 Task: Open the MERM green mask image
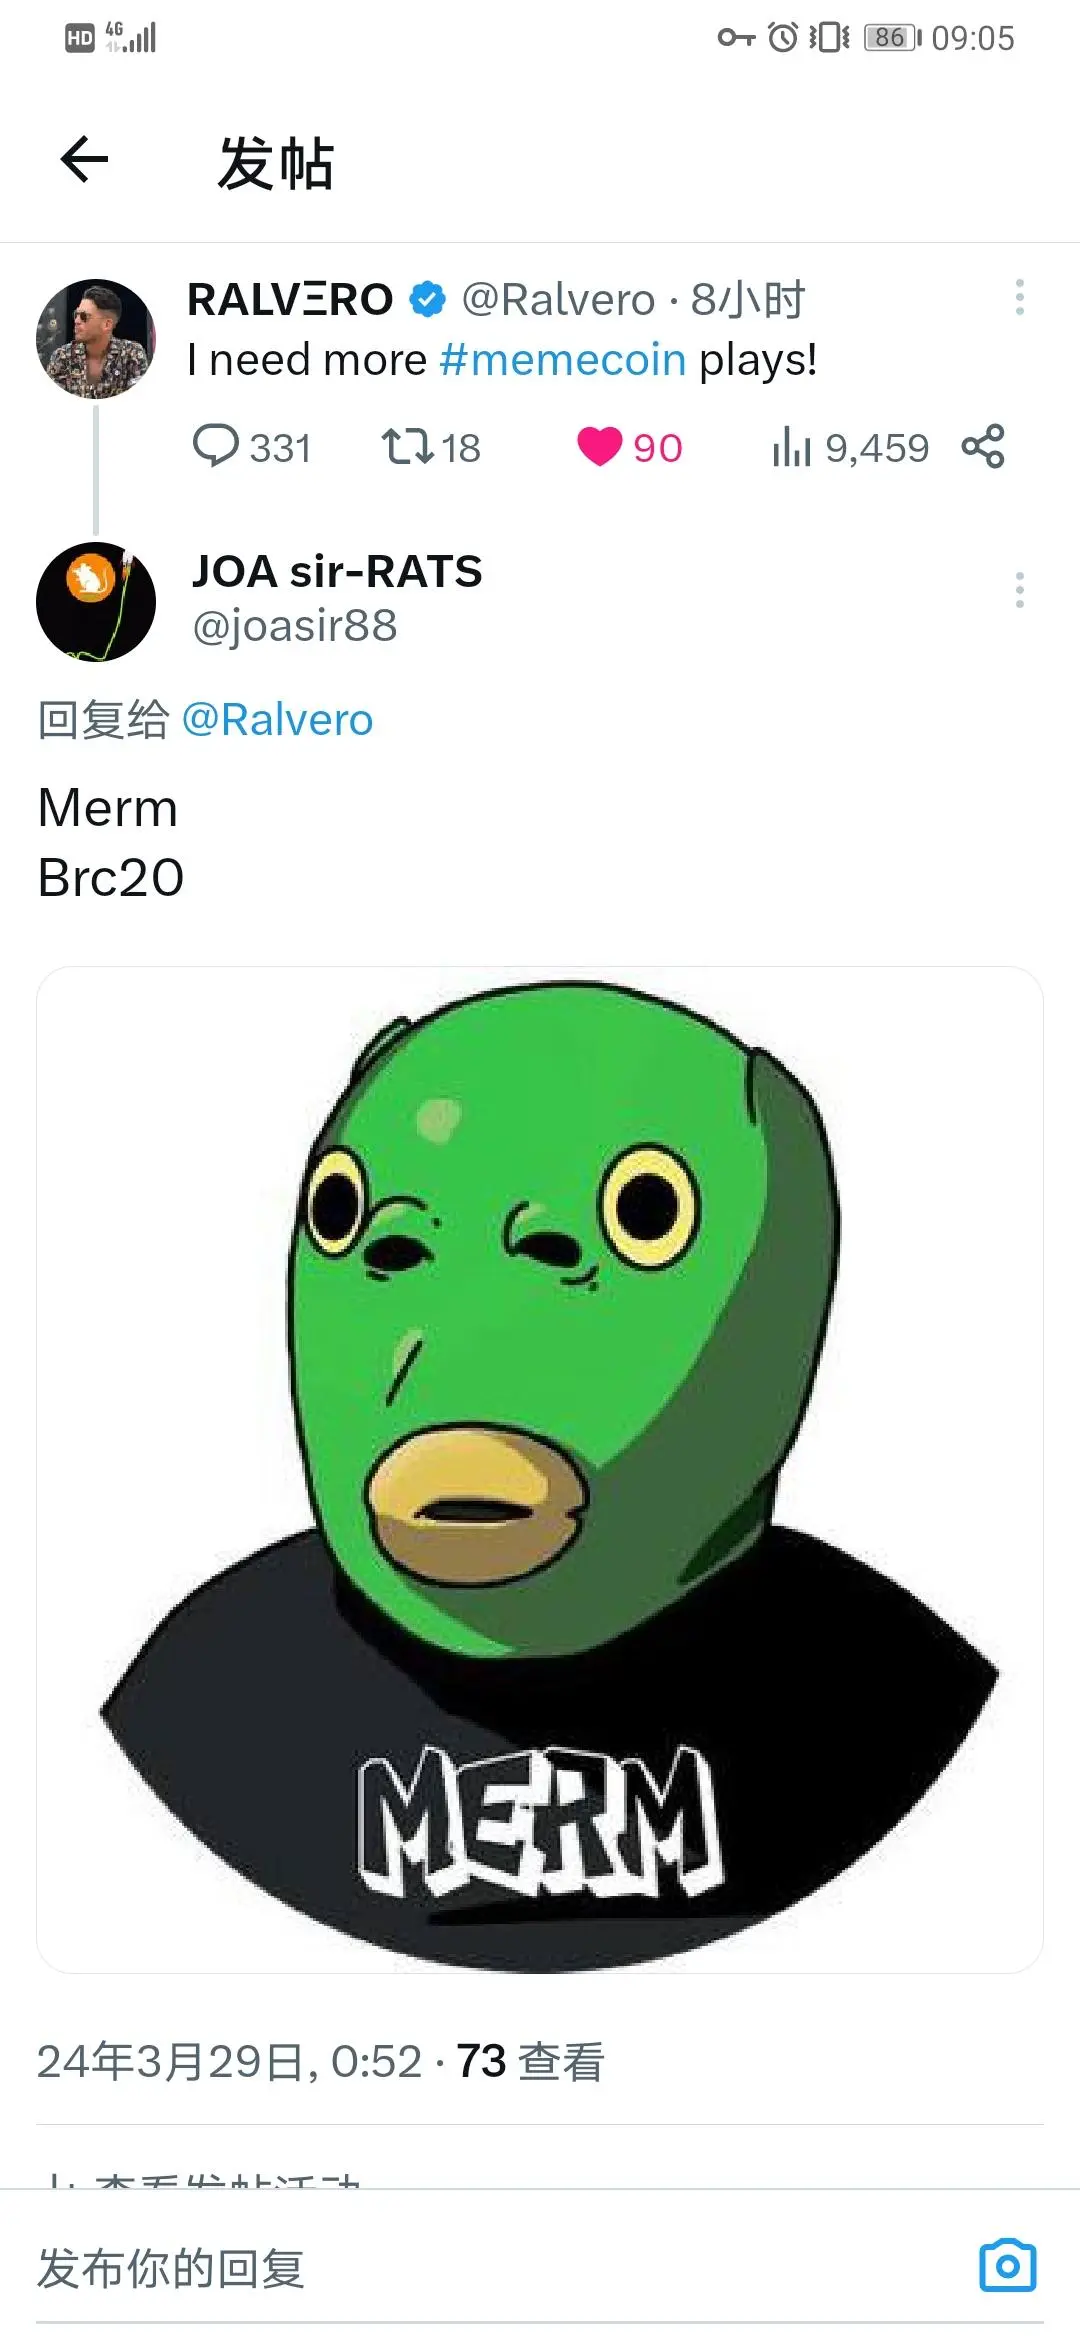540,1469
